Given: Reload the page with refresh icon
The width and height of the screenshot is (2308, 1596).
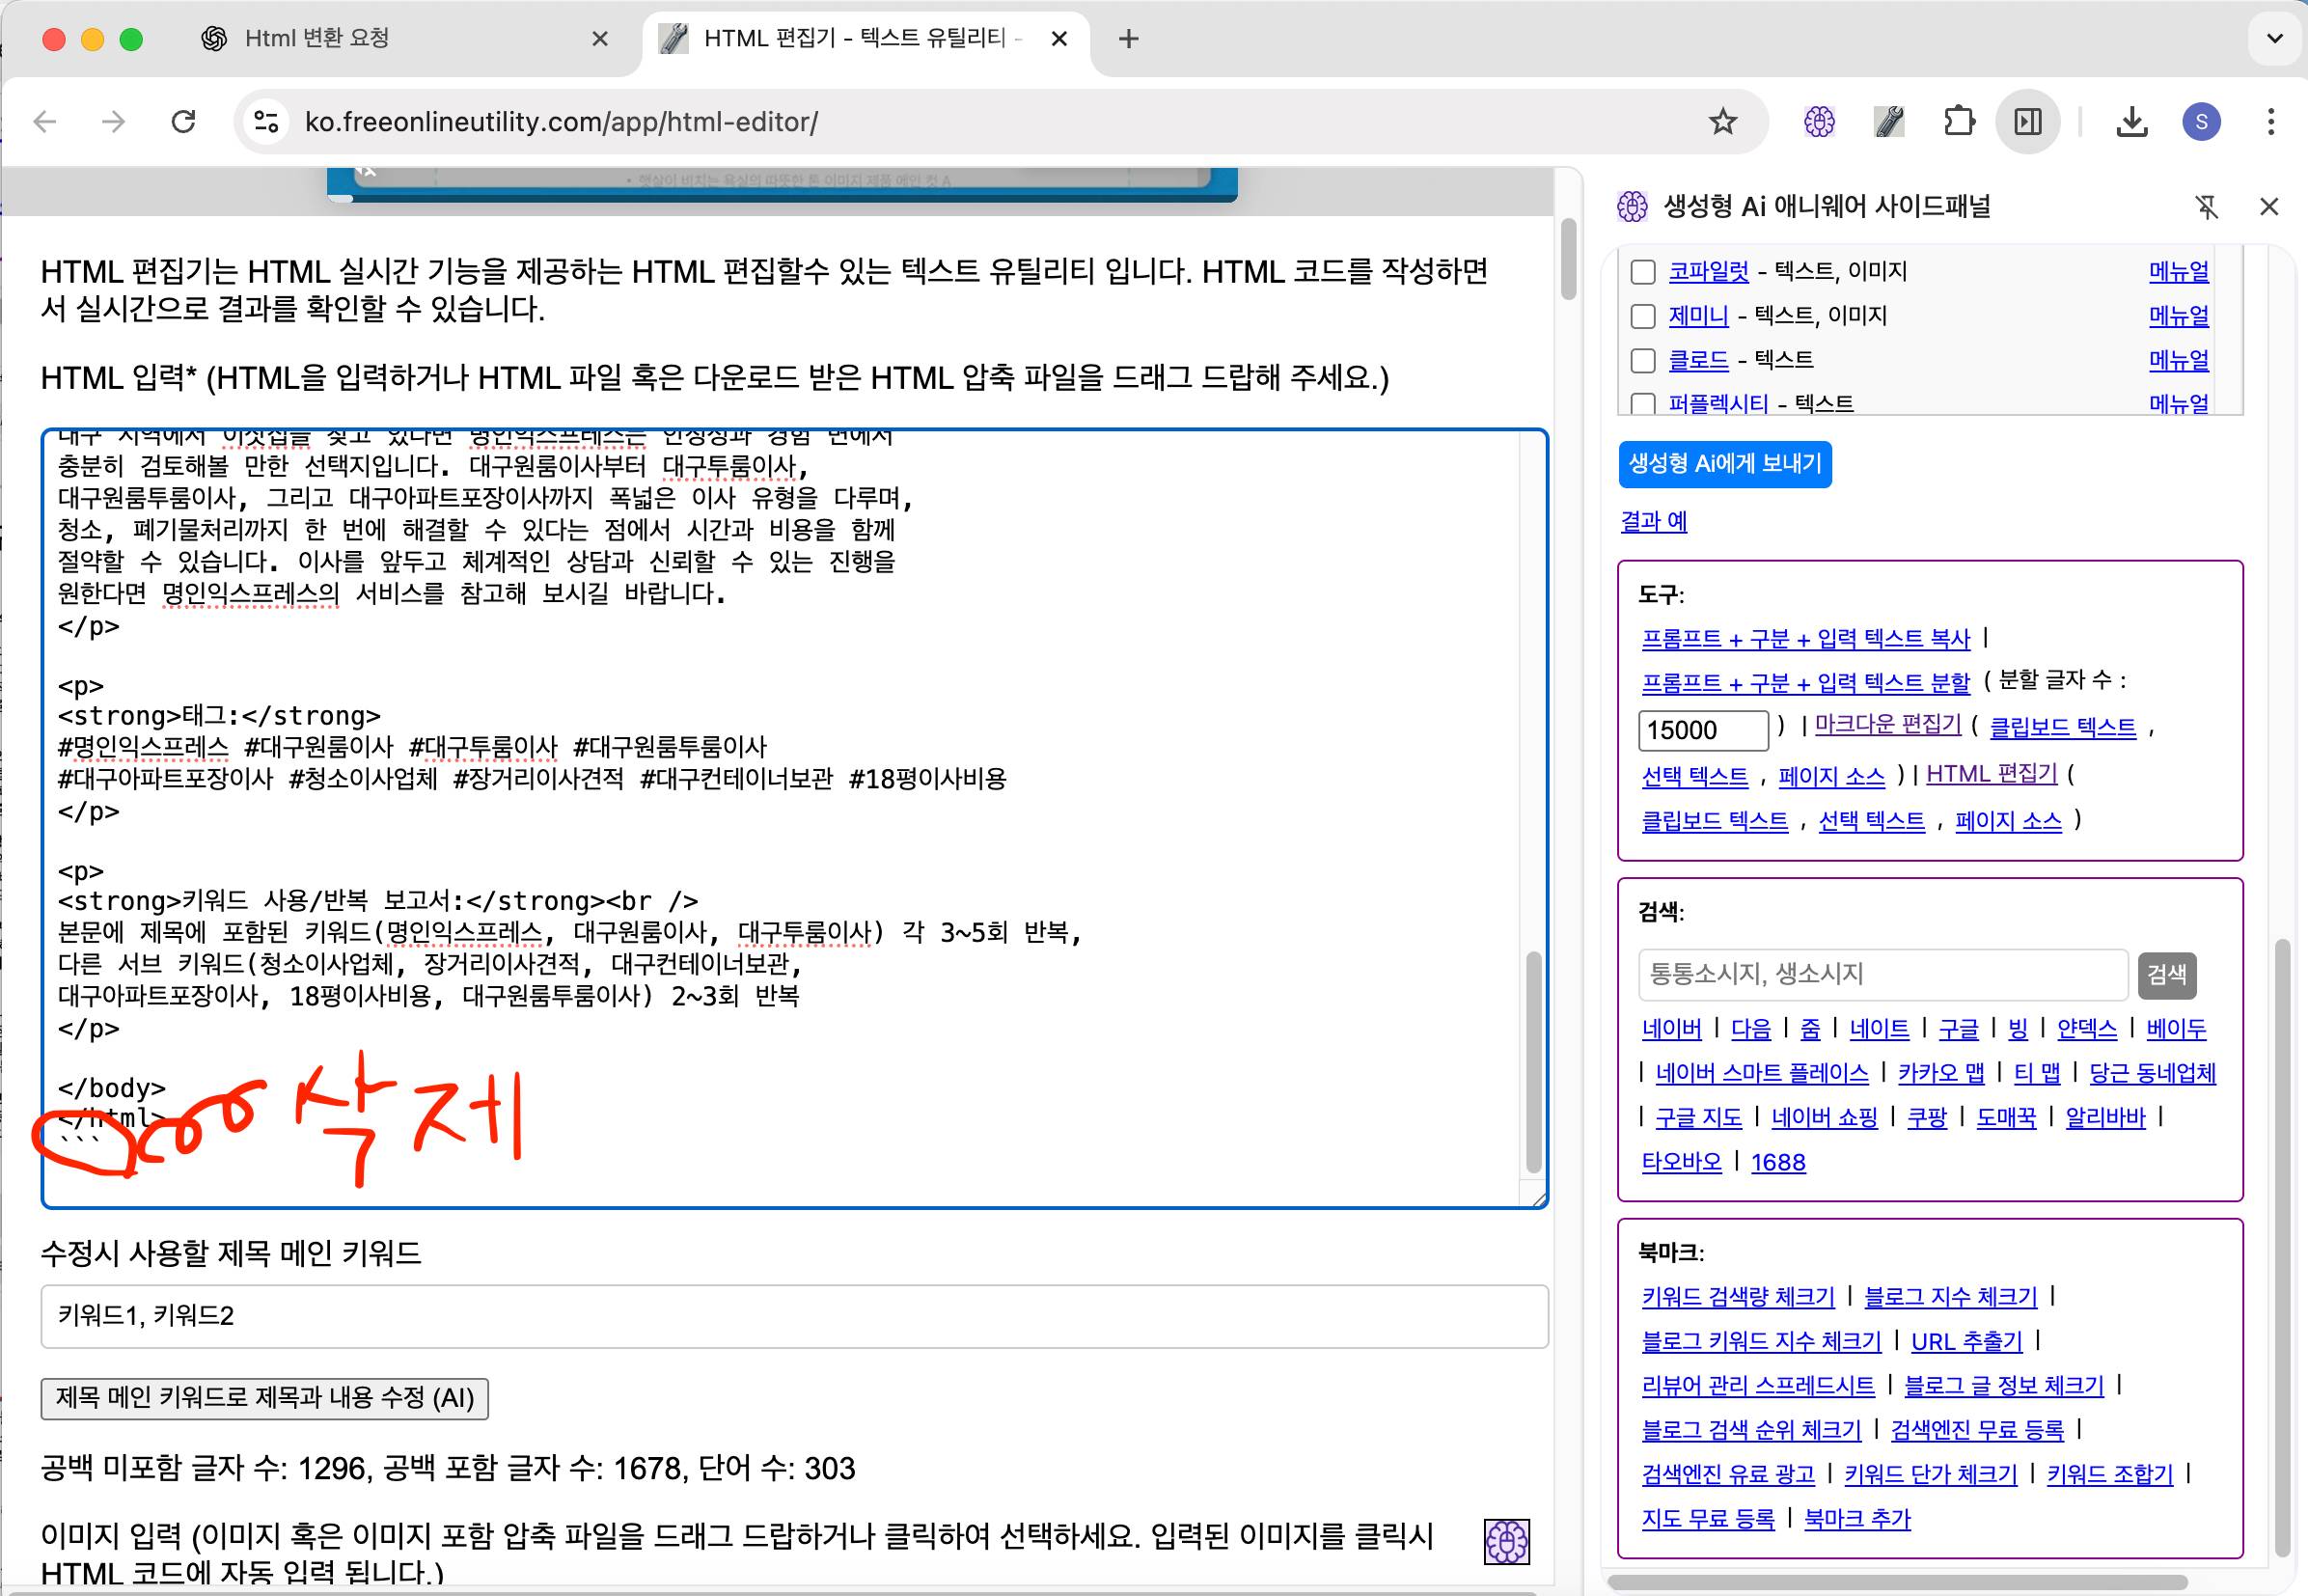Looking at the screenshot, I should click(x=183, y=122).
